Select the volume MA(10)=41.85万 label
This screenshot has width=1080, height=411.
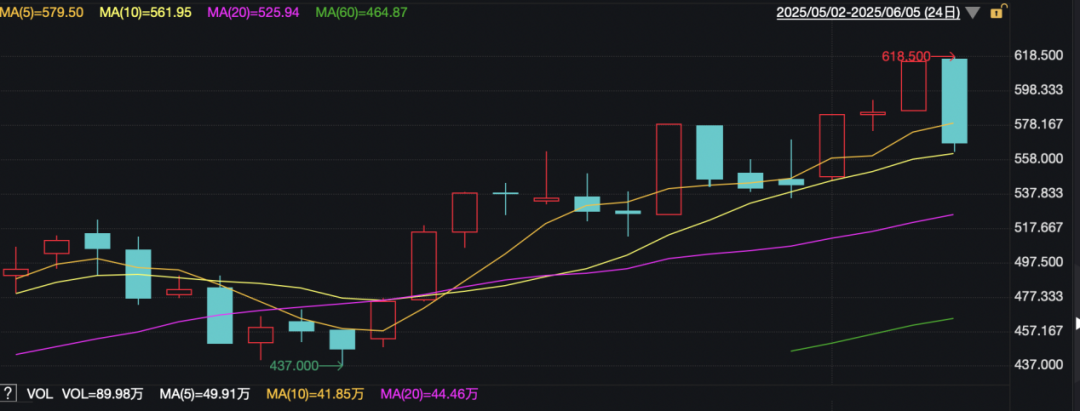point(313,394)
